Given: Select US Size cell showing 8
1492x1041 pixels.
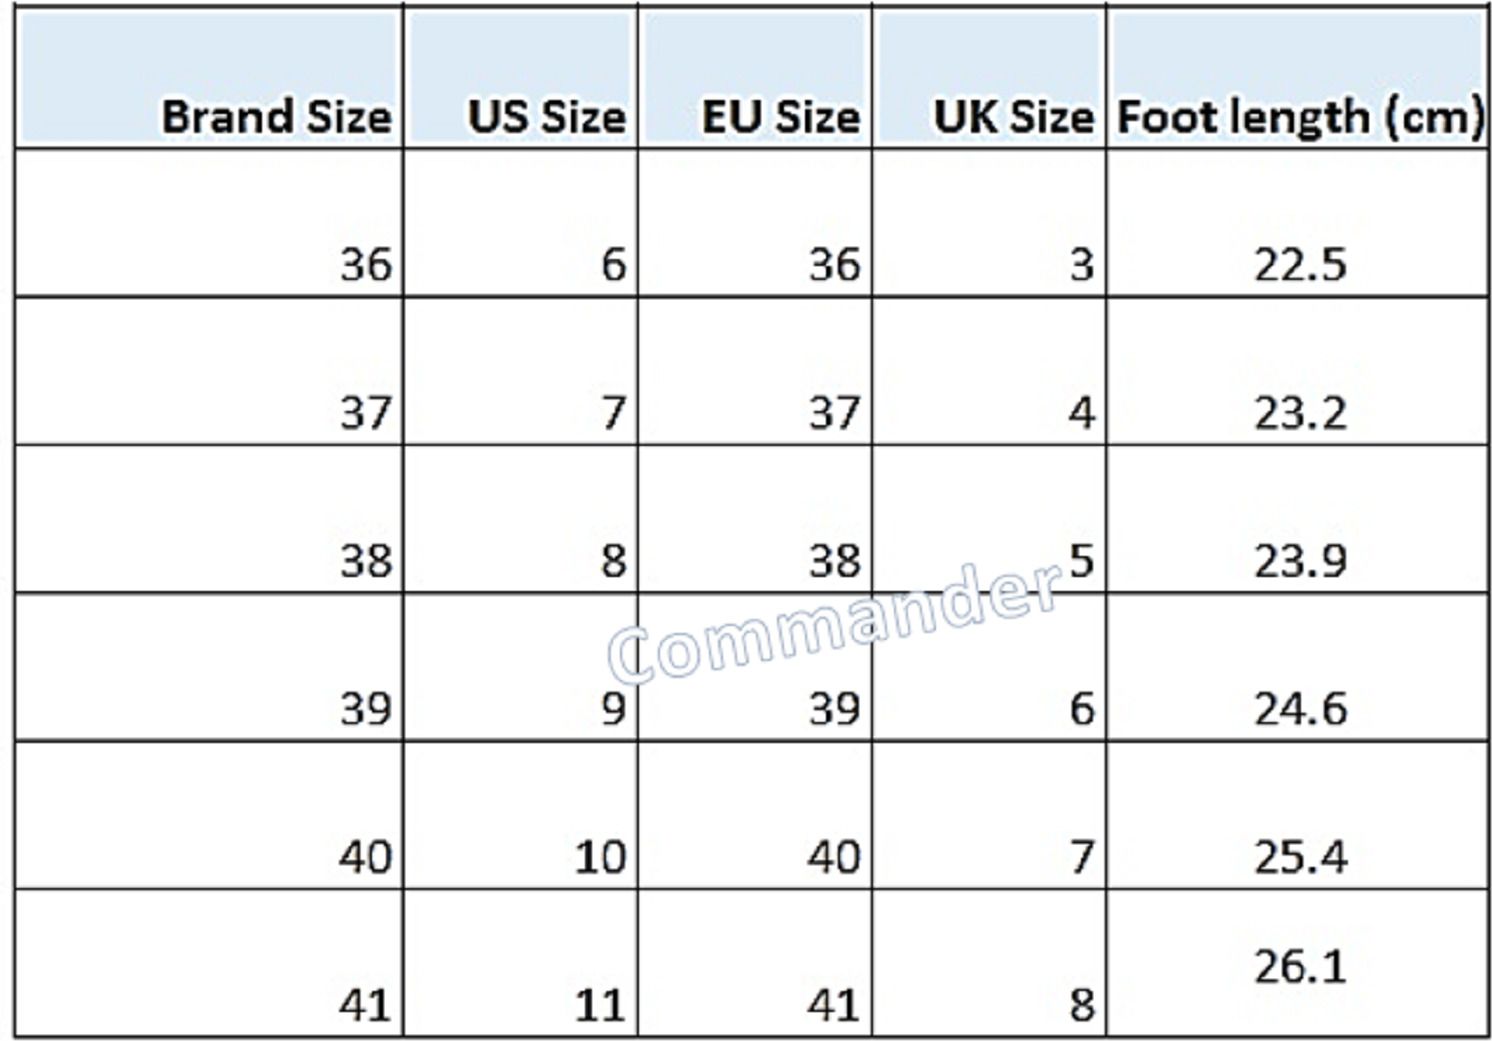Looking at the screenshot, I should tap(521, 519).
